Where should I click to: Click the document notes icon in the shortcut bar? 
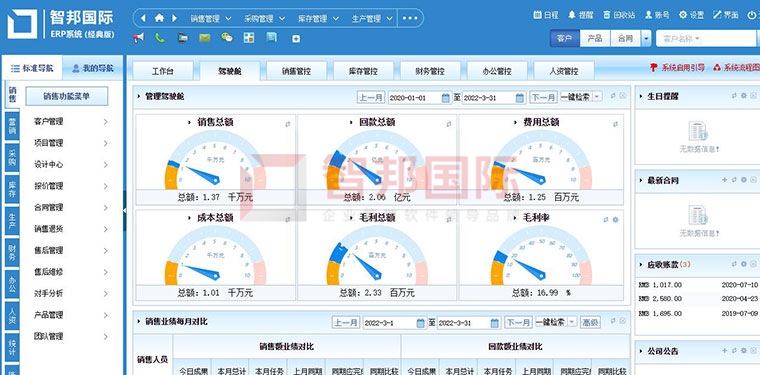[x=271, y=38]
